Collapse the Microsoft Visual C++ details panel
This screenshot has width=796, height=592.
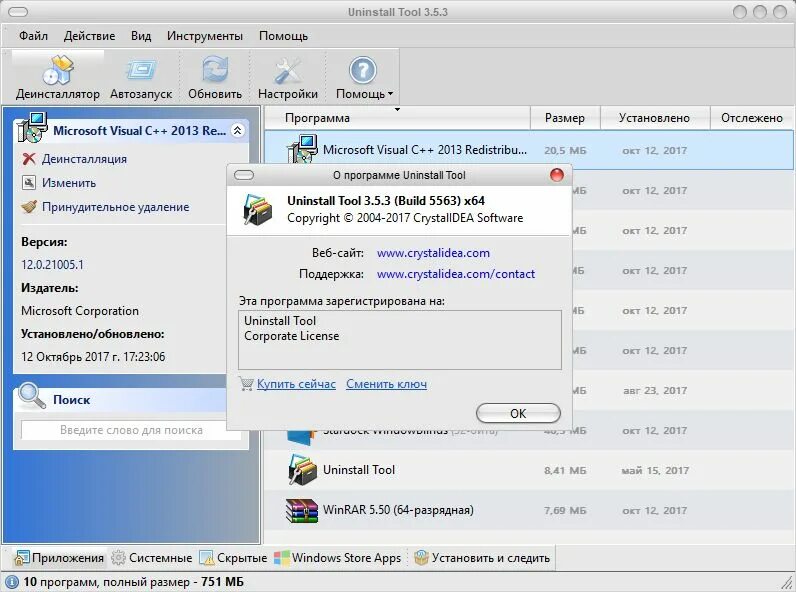[237, 130]
